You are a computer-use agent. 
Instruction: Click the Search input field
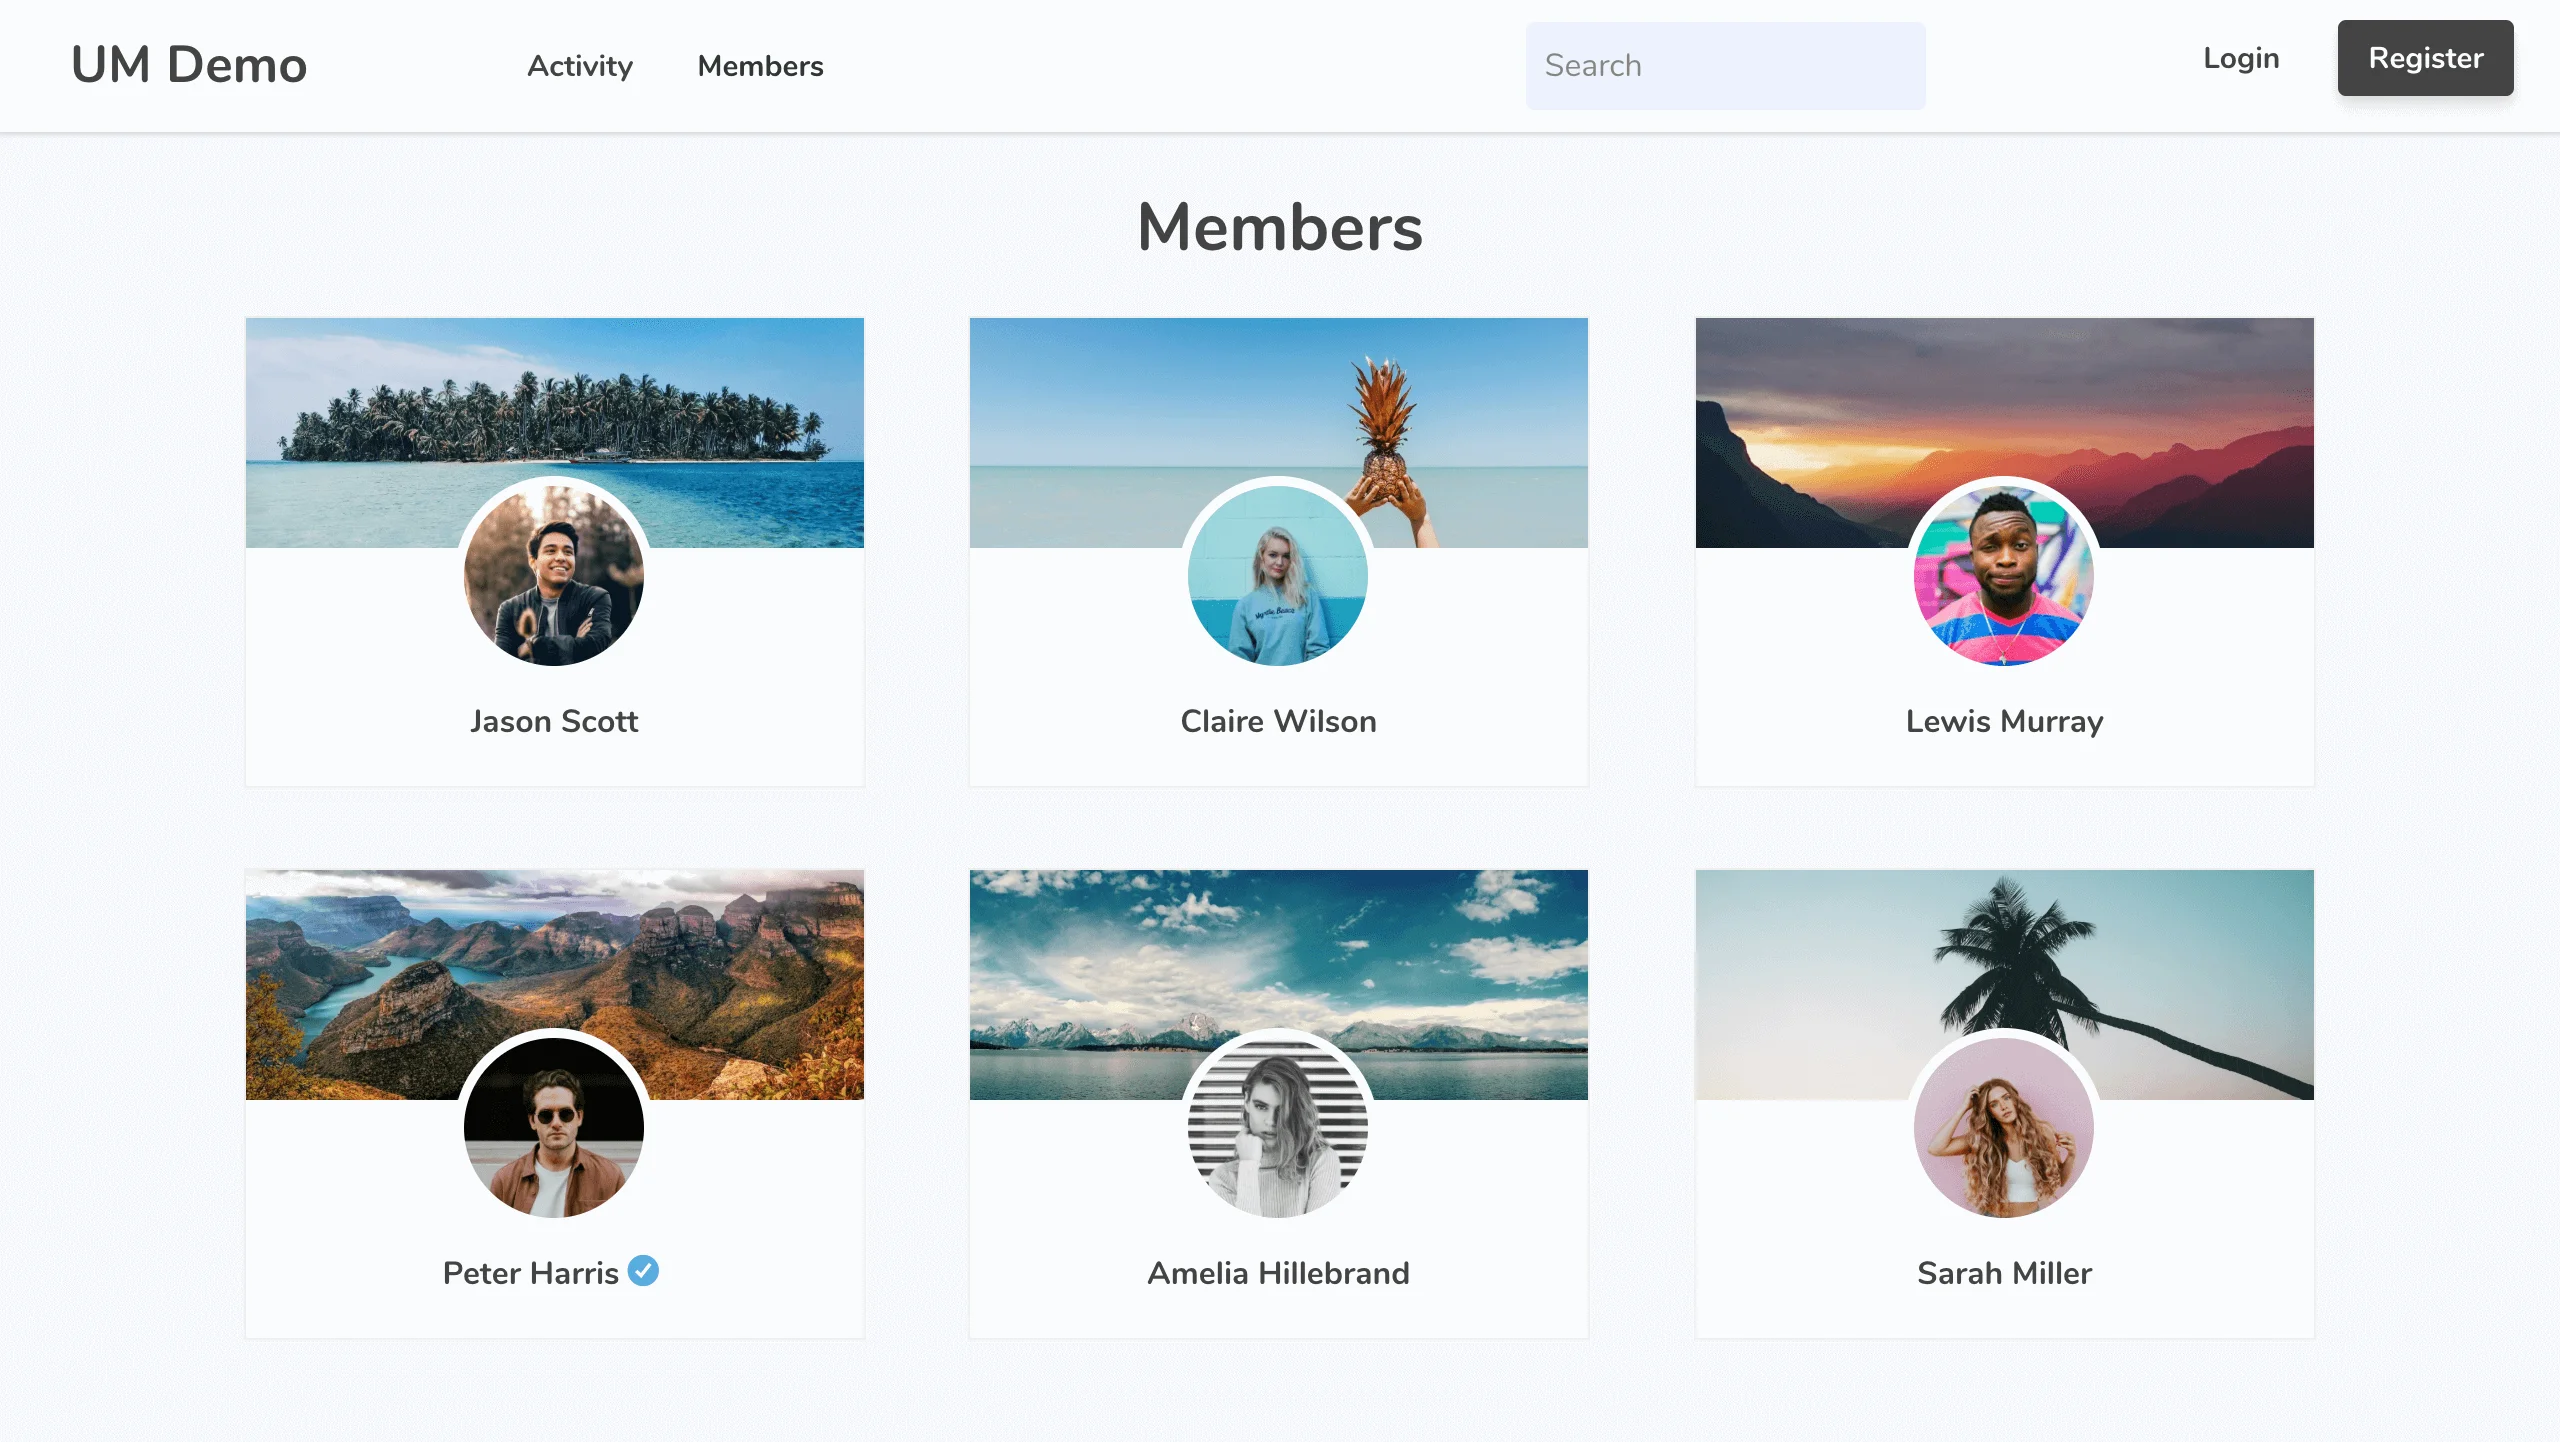(1725, 65)
